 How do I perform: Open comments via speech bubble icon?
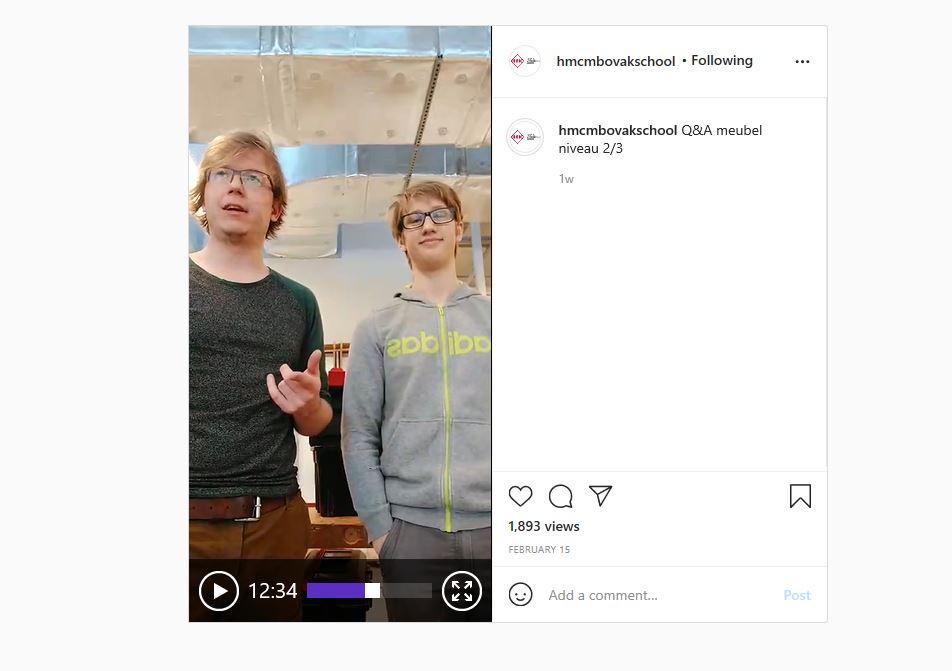click(x=560, y=496)
